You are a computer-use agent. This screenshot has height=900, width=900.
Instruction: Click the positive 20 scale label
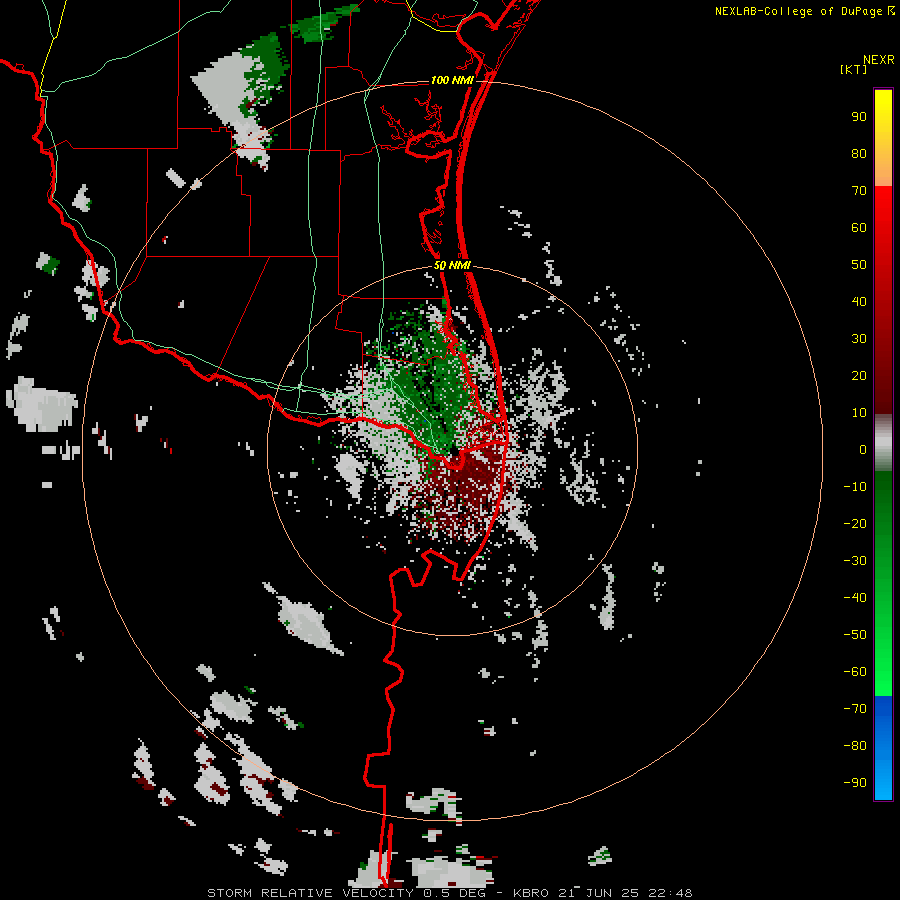pos(859,376)
